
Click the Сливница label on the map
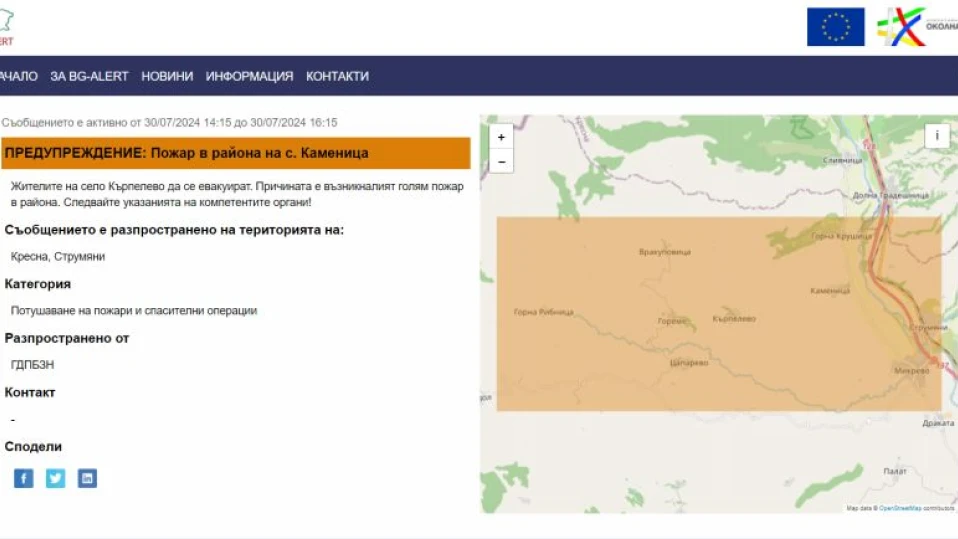pyautogui.click(x=843, y=160)
